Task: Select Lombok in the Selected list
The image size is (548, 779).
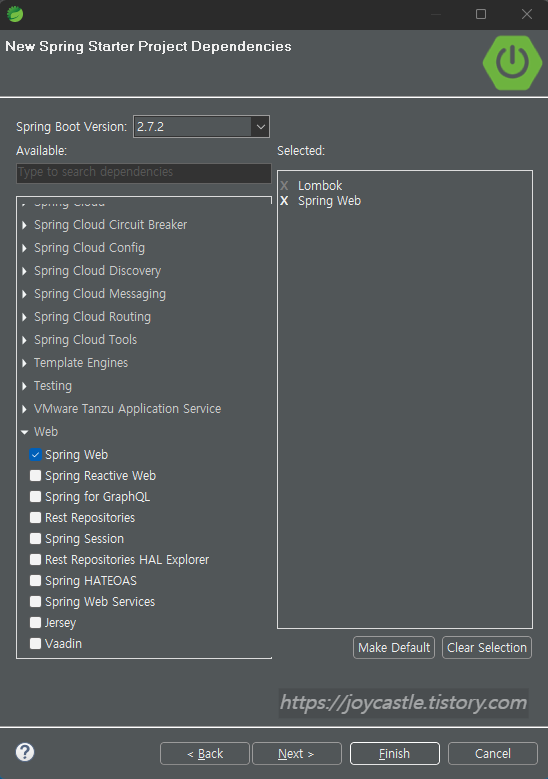Action: click(320, 186)
